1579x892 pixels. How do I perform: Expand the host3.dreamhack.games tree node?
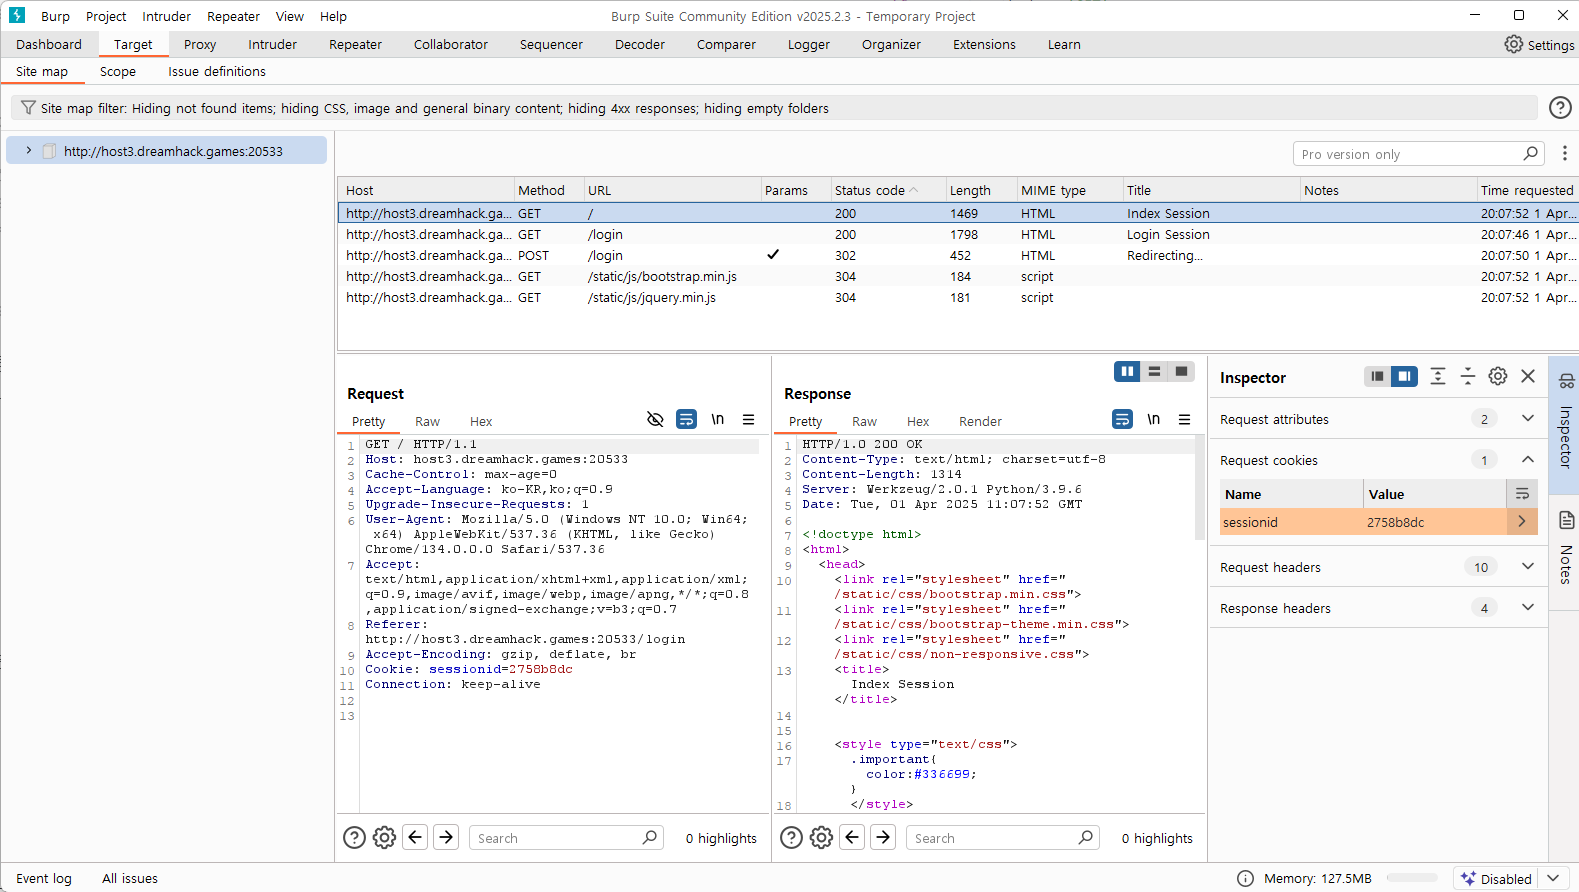(x=29, y=151)
